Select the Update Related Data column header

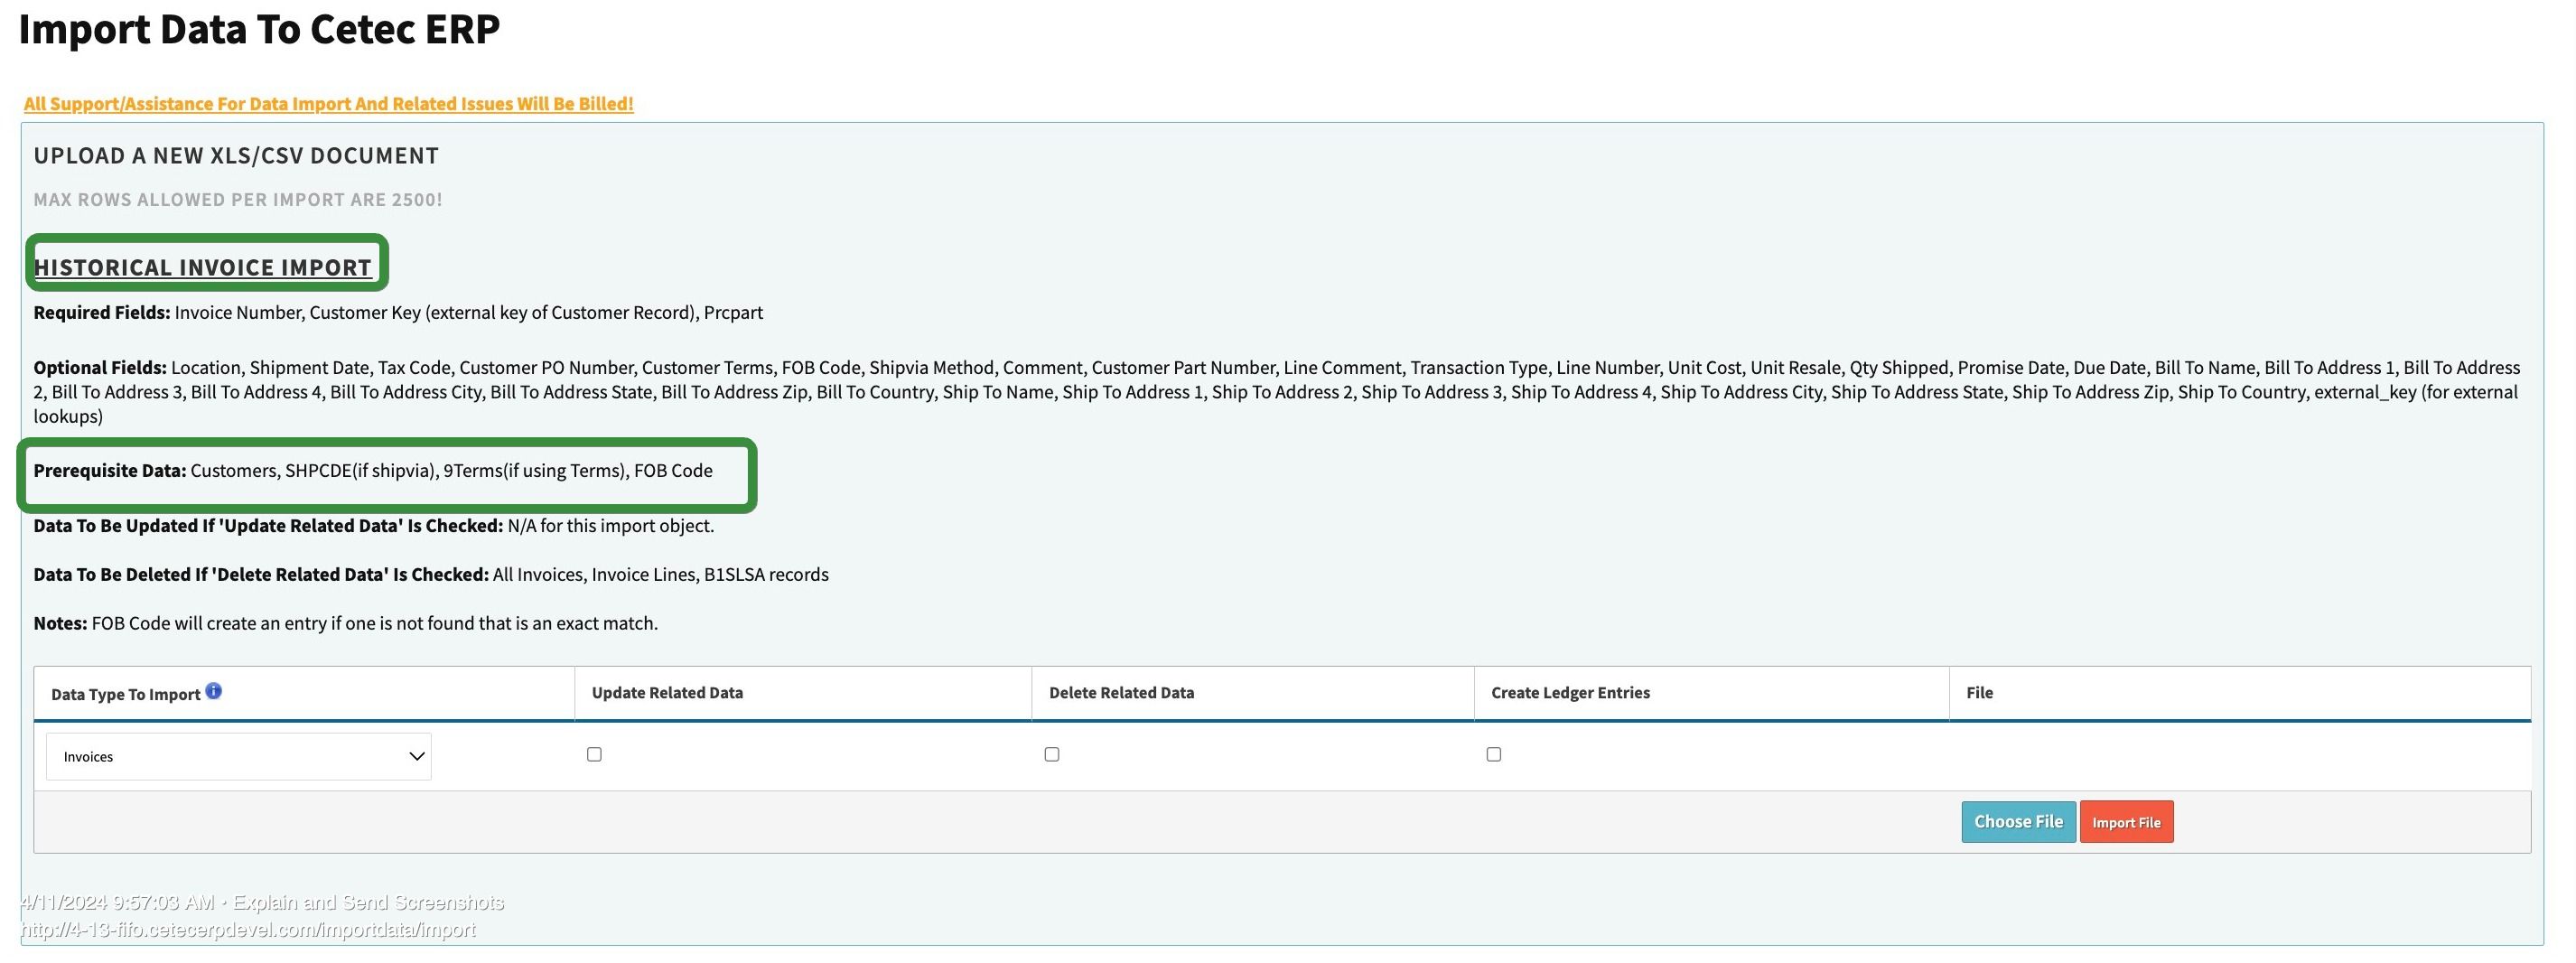pyautogui.click(x=667, y=693)
